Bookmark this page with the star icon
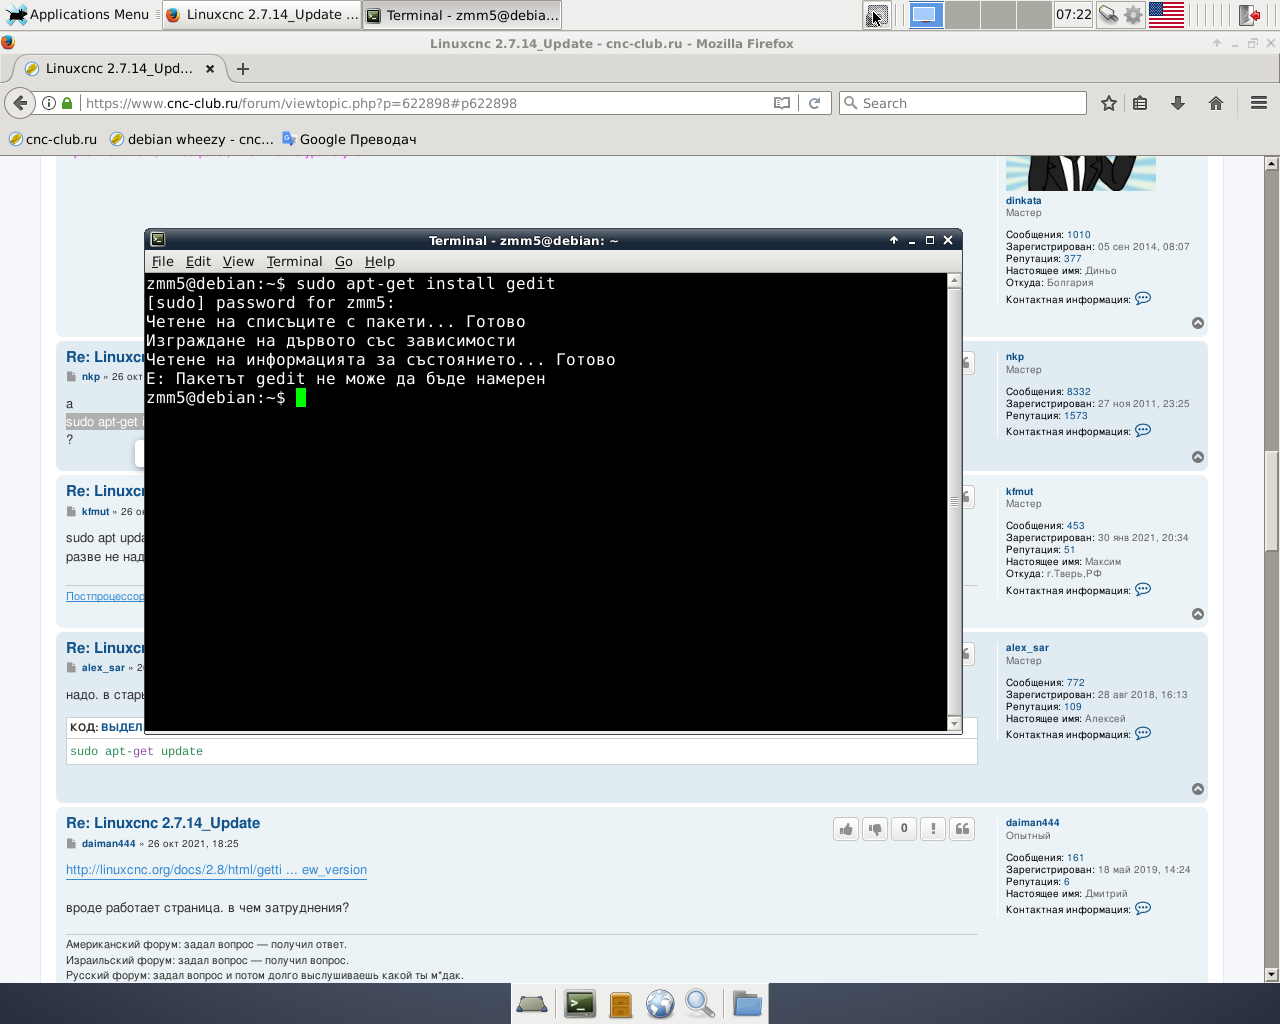Viewport: 1280px width, 1024px height. tap(1109, 103)
